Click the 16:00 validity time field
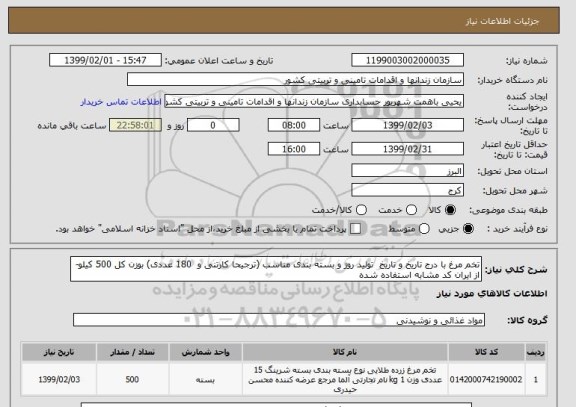 [x=294, y=149]
